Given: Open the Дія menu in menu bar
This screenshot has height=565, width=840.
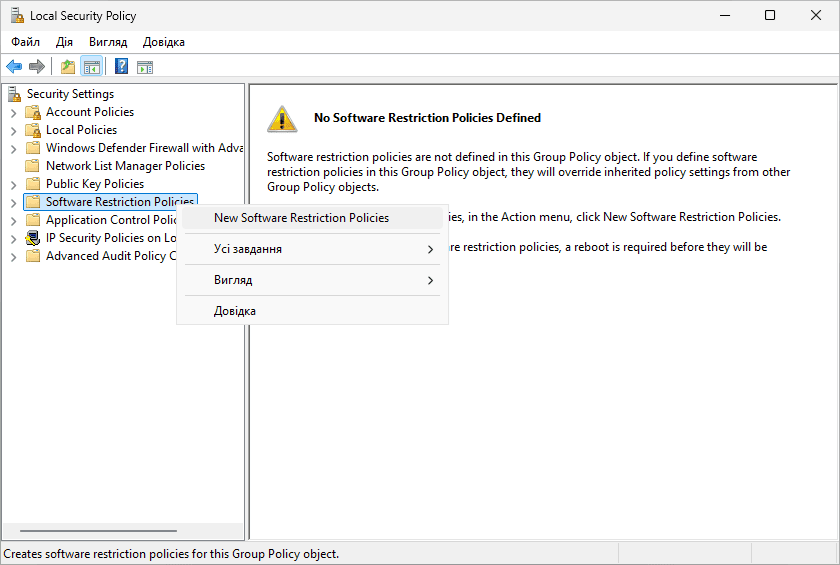Looking at the screenshot, I should [64, 42].
